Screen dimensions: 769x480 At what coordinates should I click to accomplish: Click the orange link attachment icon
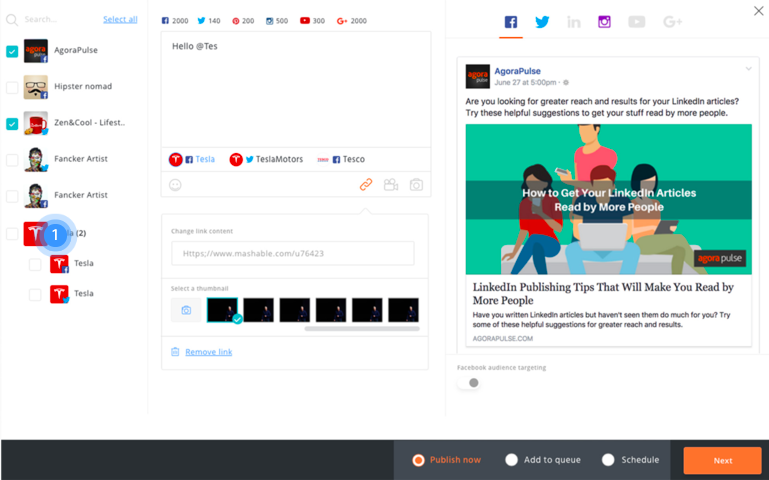(366, 184)
